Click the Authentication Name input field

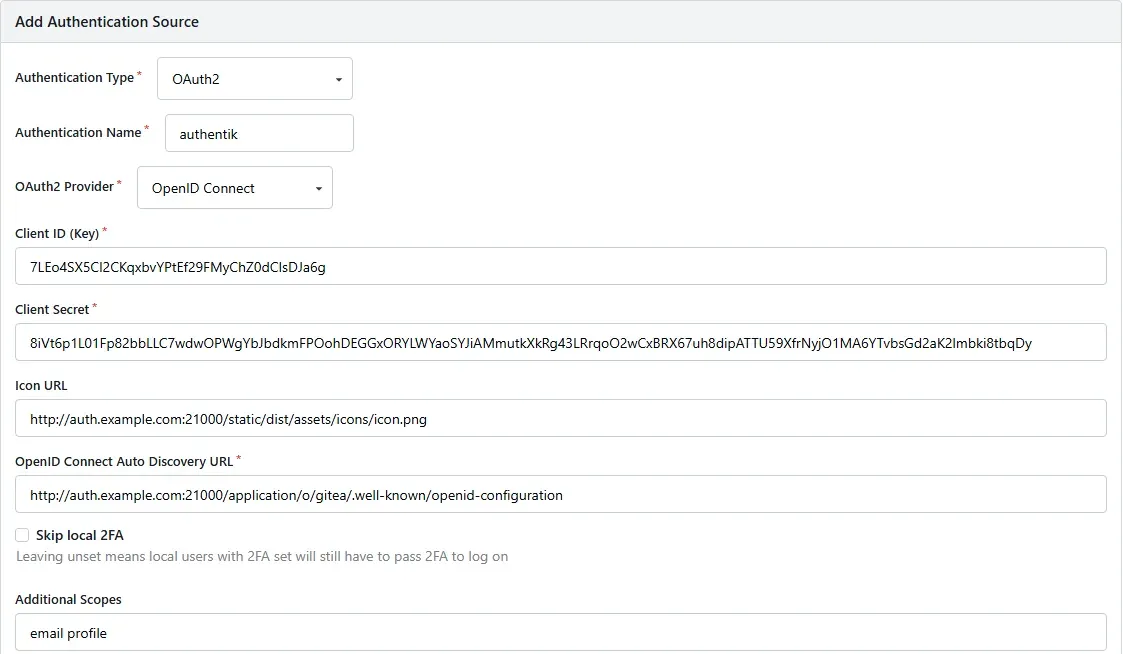[x=259, y=133]
